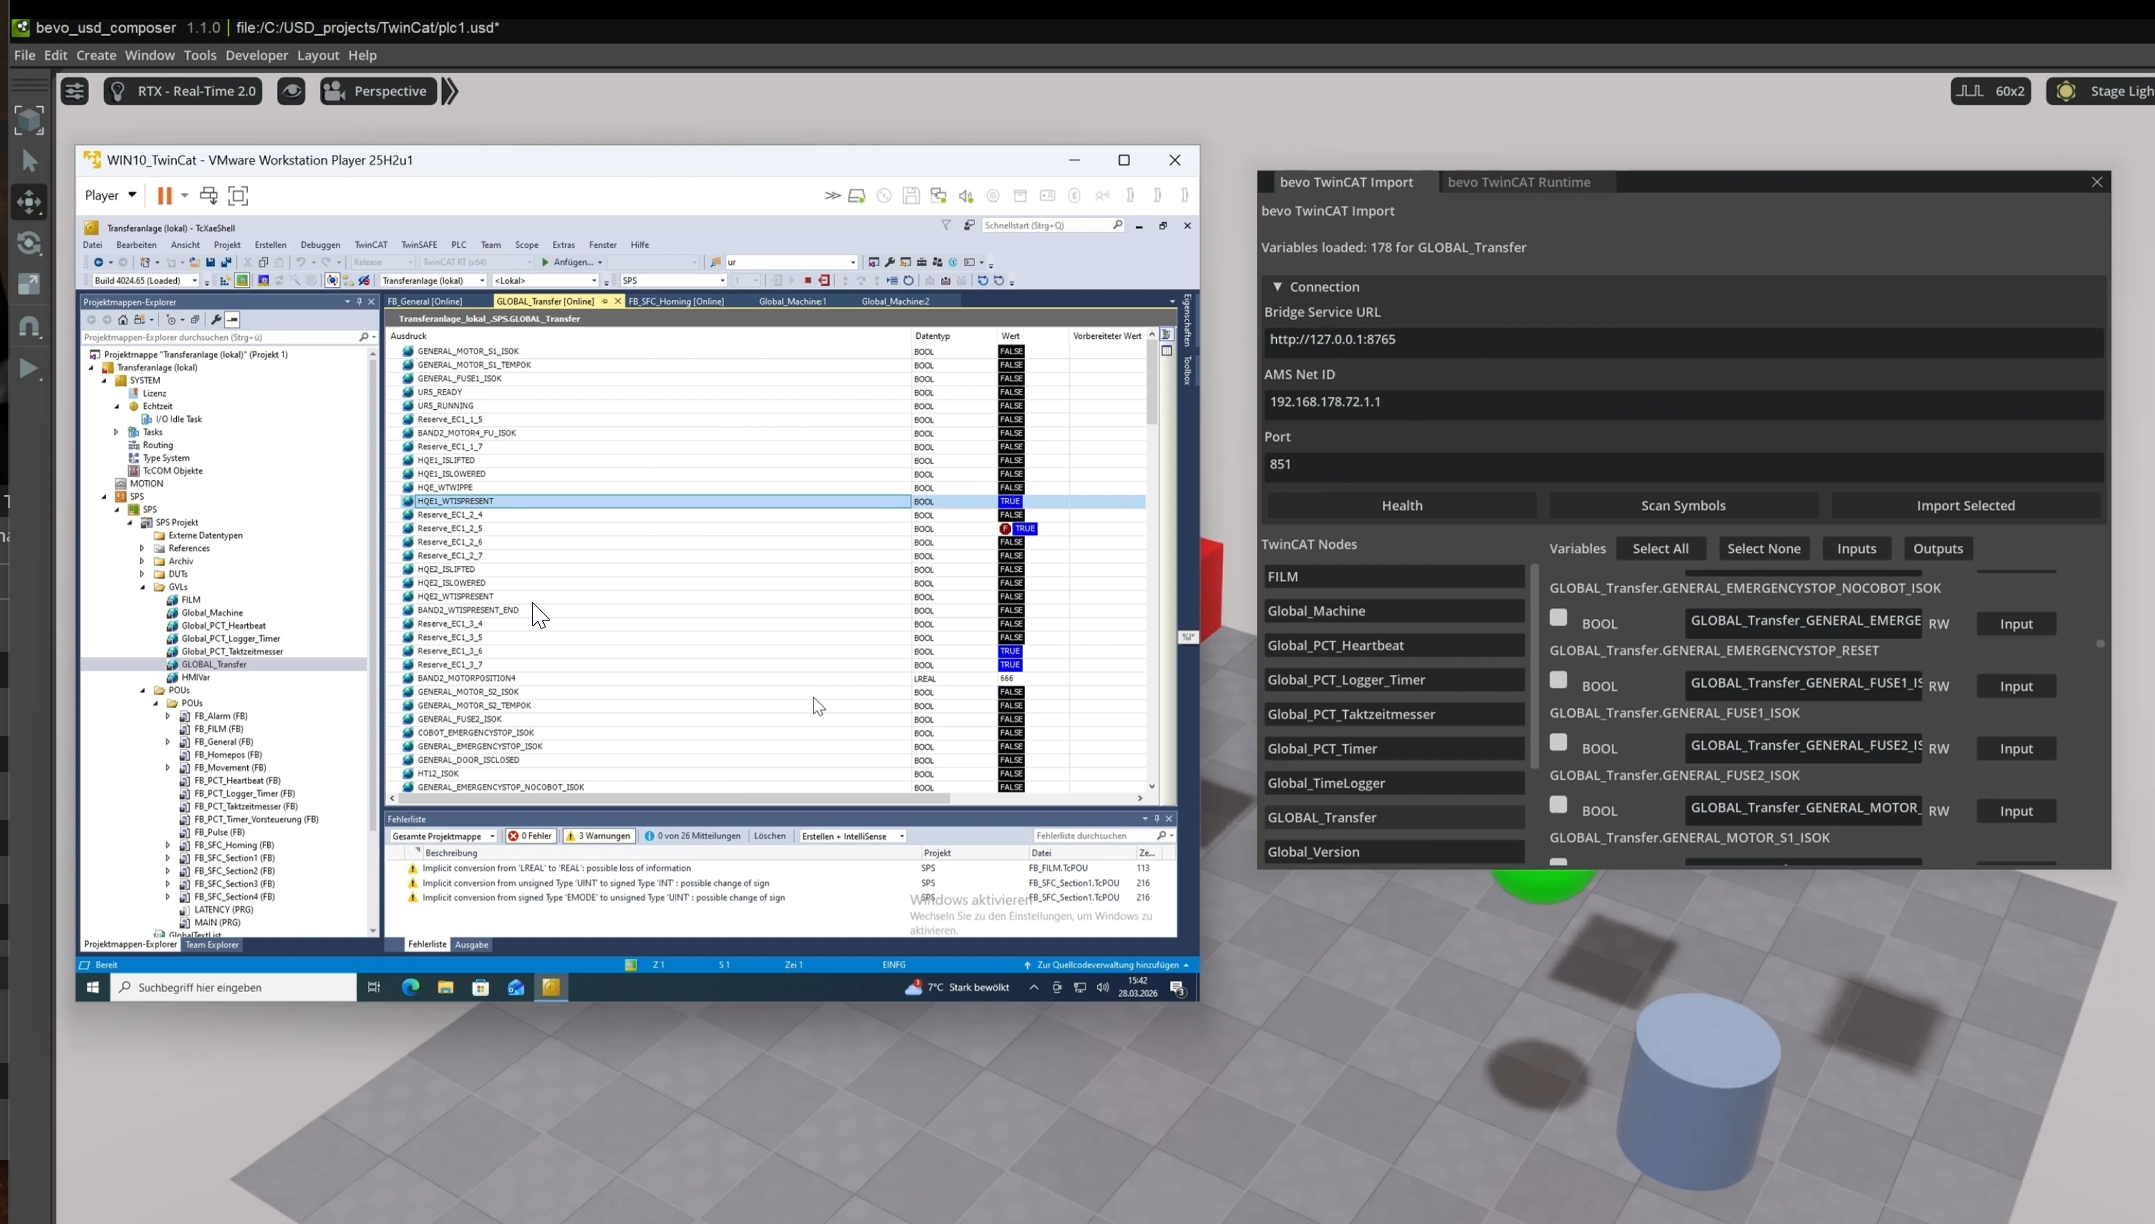2155x1224 pixels.
Task: Open the TwinCAT menu in TcXaeShell
Action: pos(371,245)
